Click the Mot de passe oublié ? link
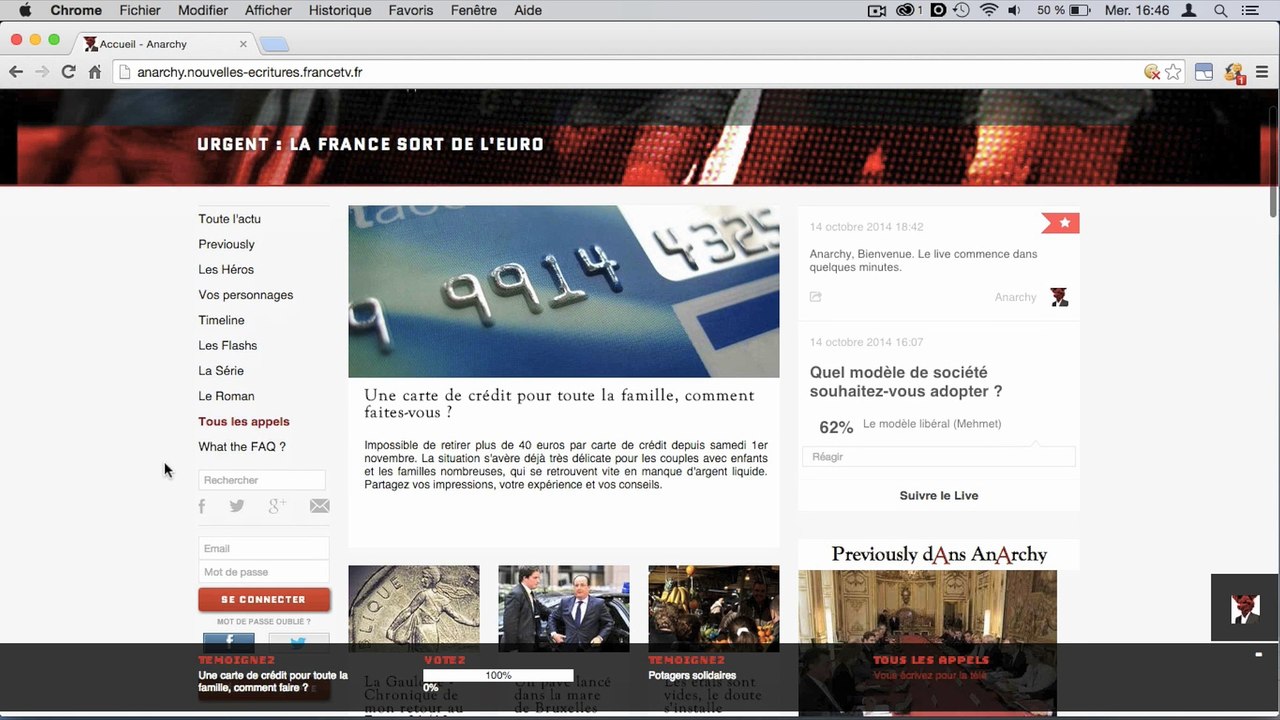1280x720 pixels. pyautogui.click(x=264, y=622)
